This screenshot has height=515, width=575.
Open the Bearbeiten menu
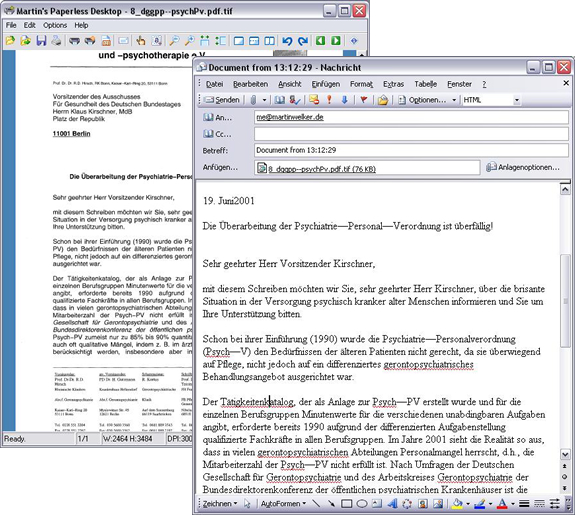[250, 84]
